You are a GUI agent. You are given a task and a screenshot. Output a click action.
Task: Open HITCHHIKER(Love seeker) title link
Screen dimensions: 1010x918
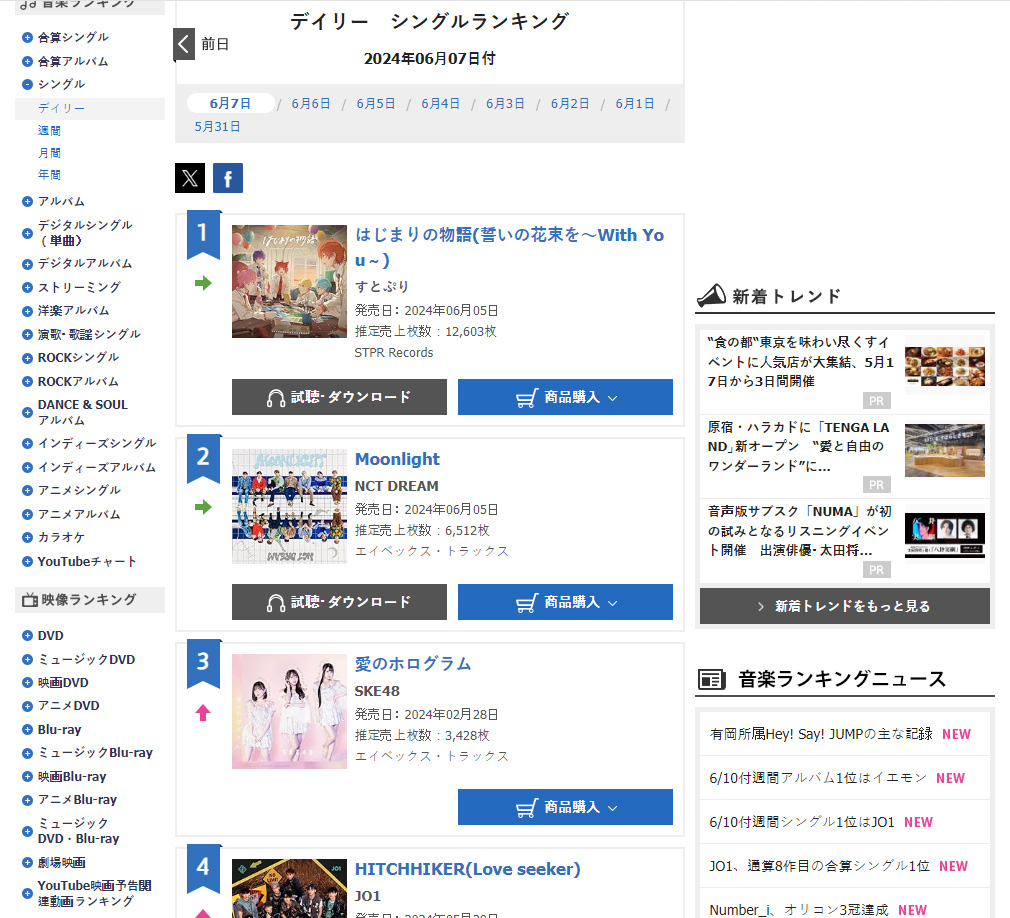click(468, 869)
